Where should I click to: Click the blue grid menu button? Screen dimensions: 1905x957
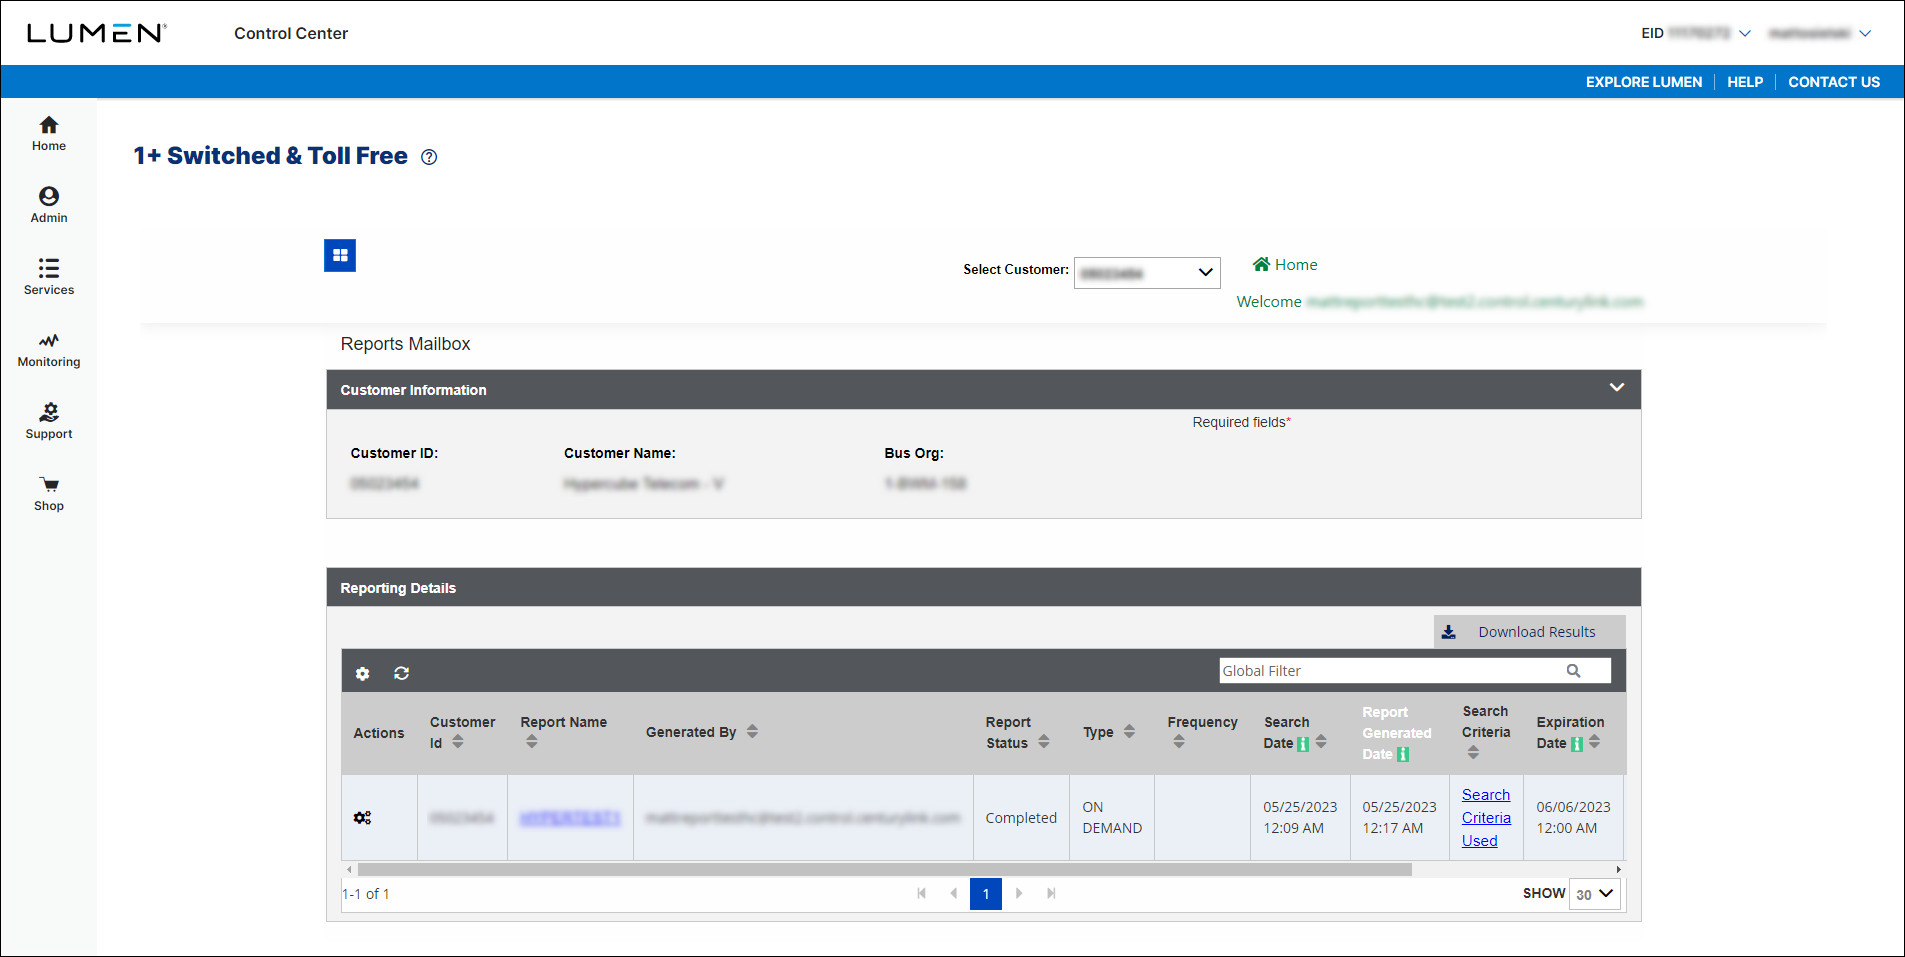(x=340, y=255)
